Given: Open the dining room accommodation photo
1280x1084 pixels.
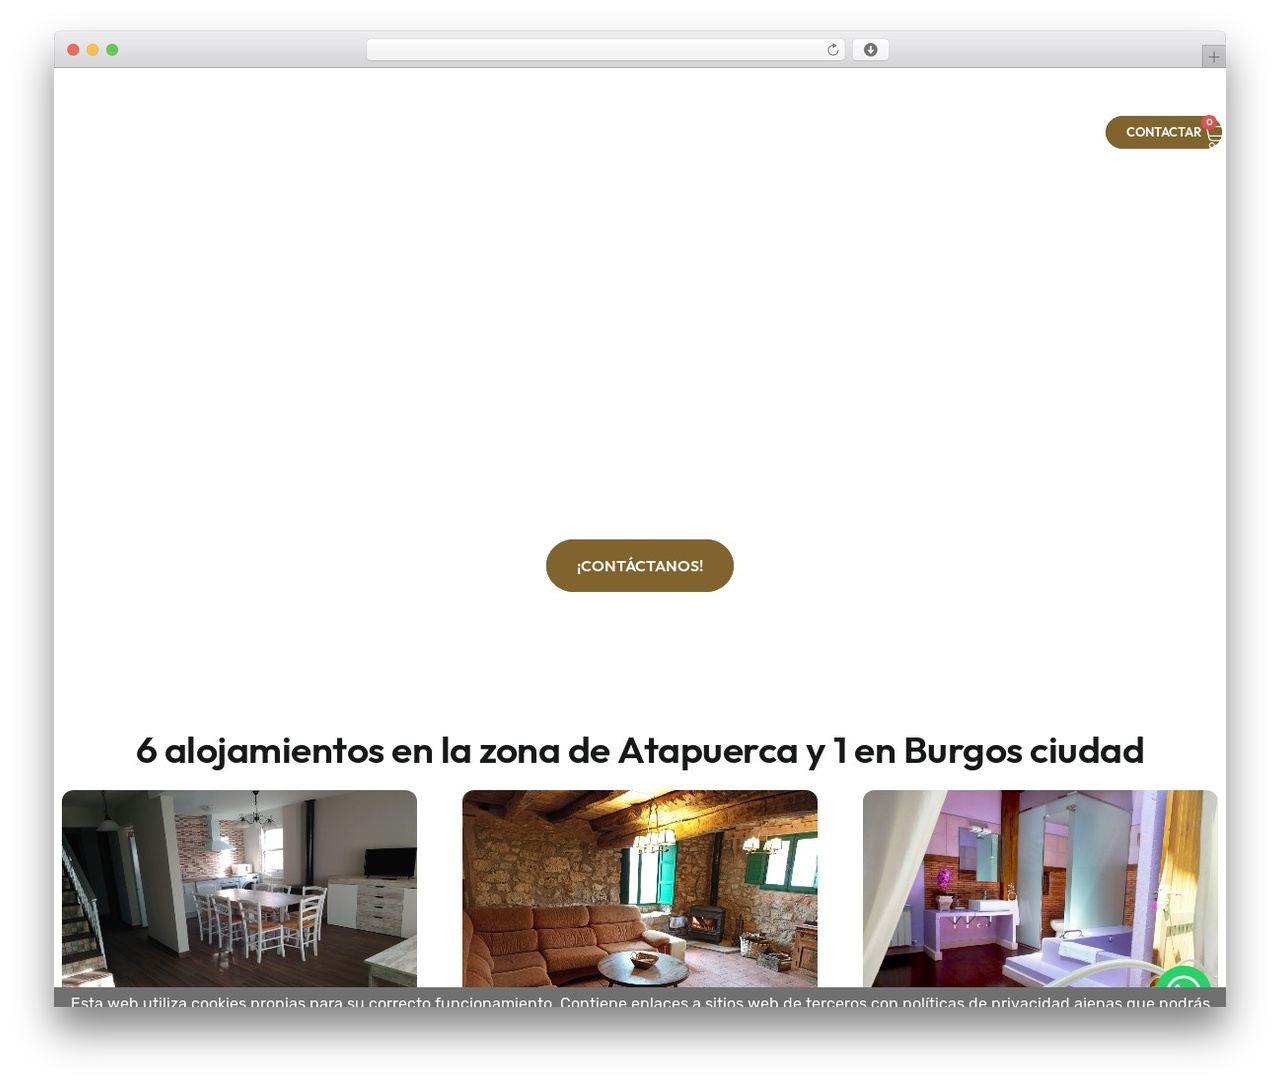Looking at the screenshot, I should pyautogui.click(x=240, y=889).
